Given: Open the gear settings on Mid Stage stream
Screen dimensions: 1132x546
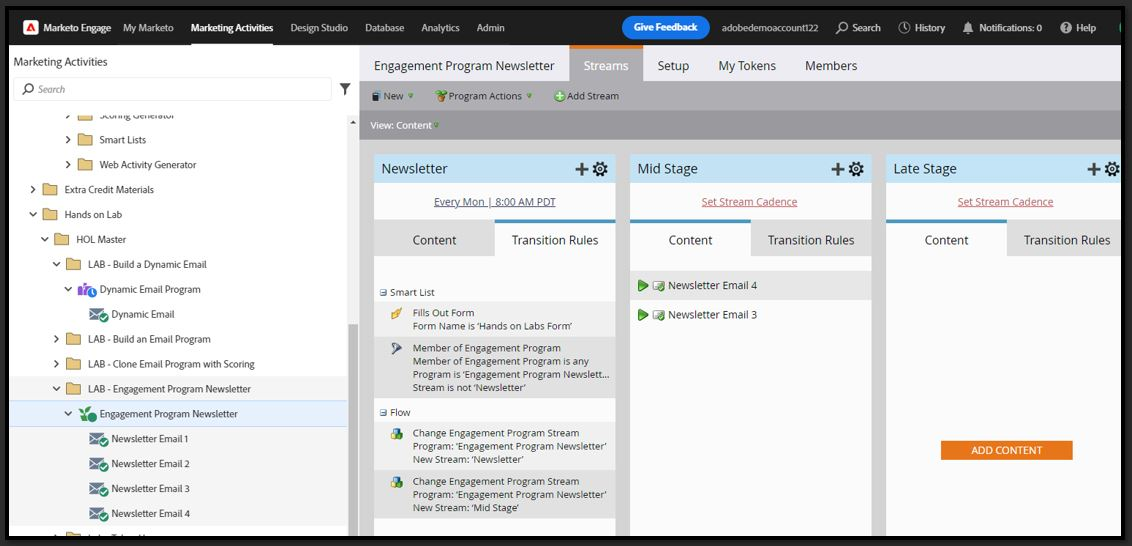Looking at the screenshot, I should coord(856,169).
